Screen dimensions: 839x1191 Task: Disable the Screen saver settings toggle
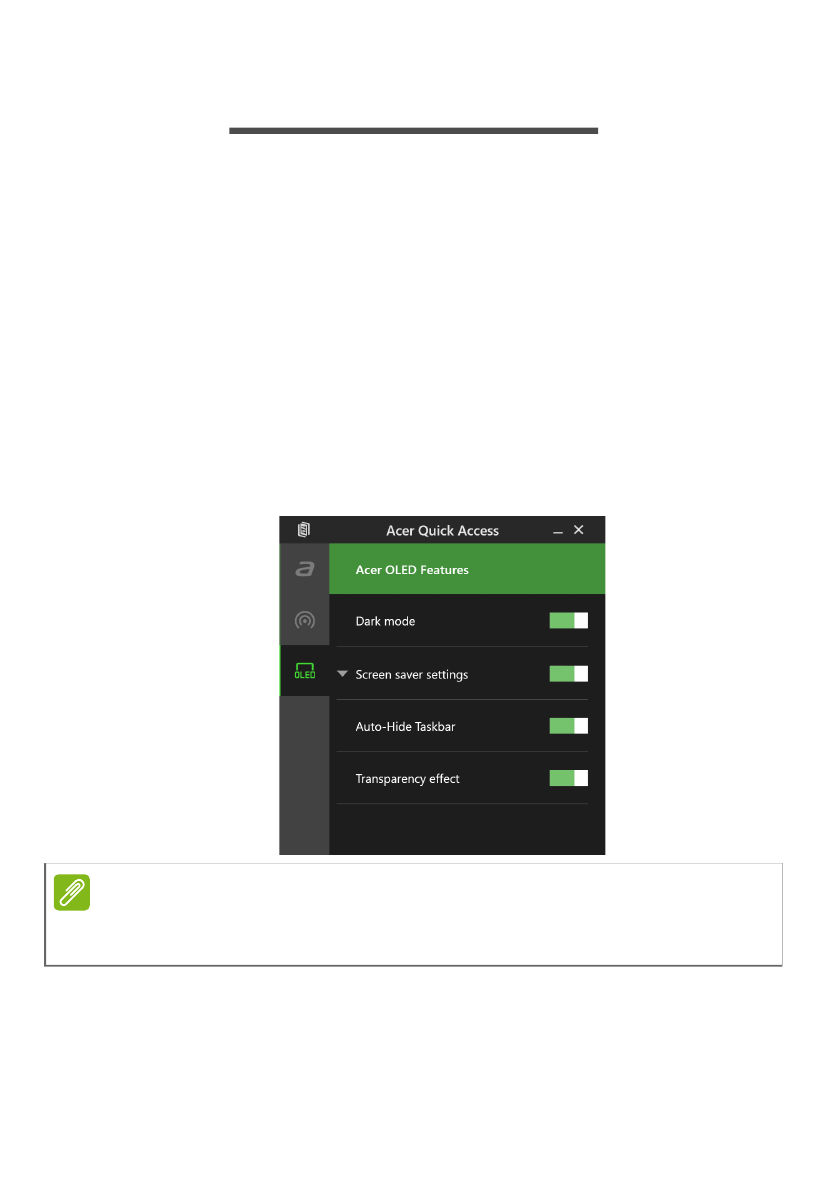coord(569,674)
